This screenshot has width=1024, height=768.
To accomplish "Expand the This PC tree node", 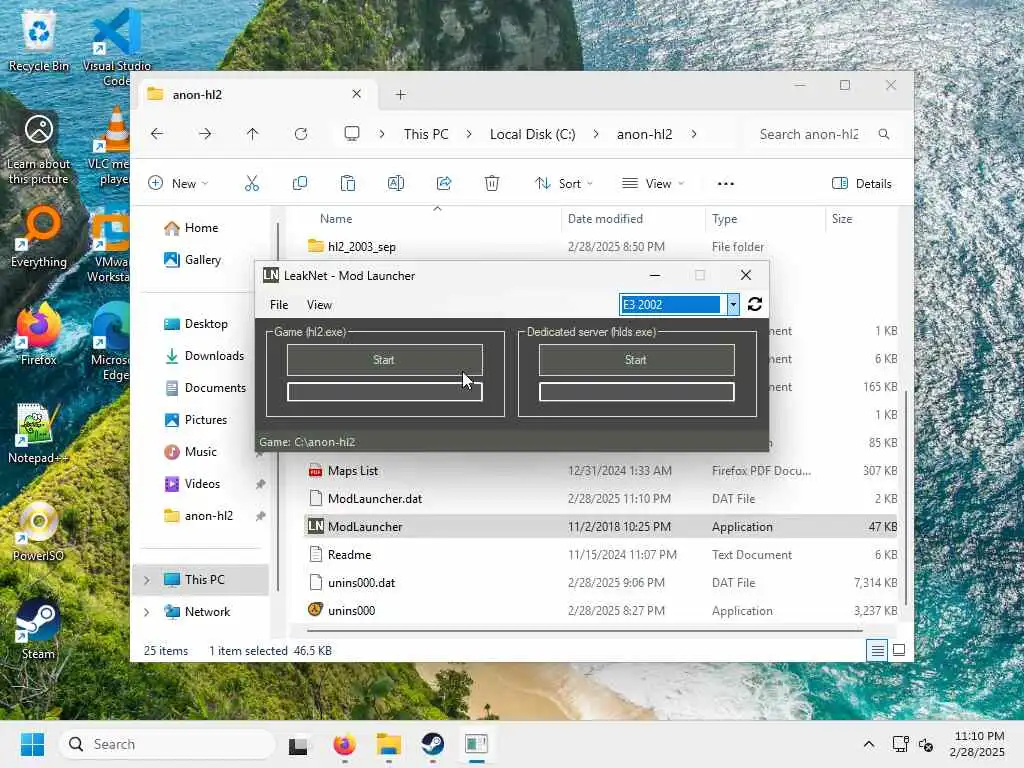I will (x=146, y=580).
